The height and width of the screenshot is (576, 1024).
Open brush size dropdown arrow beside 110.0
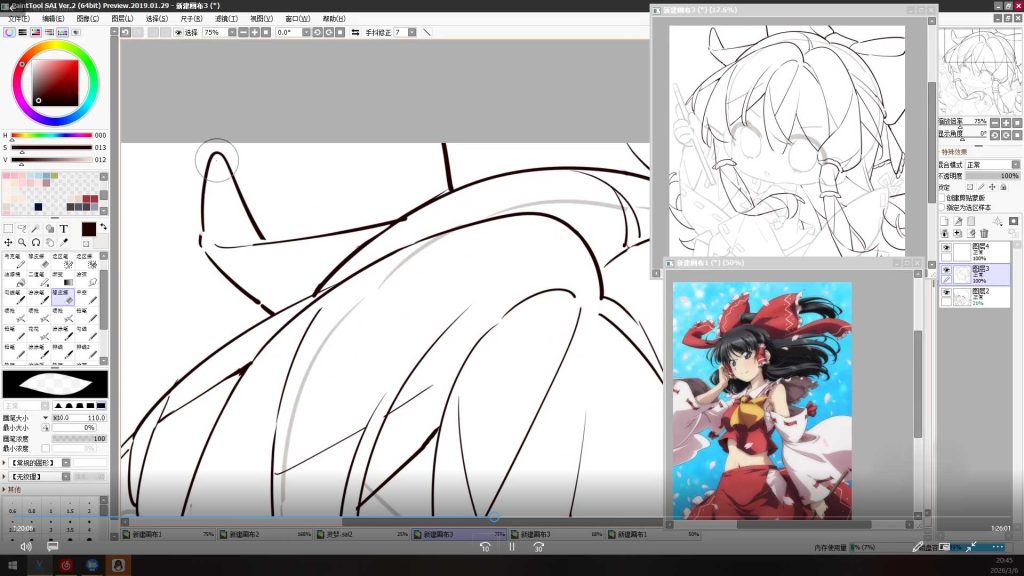tap(45, 417)
